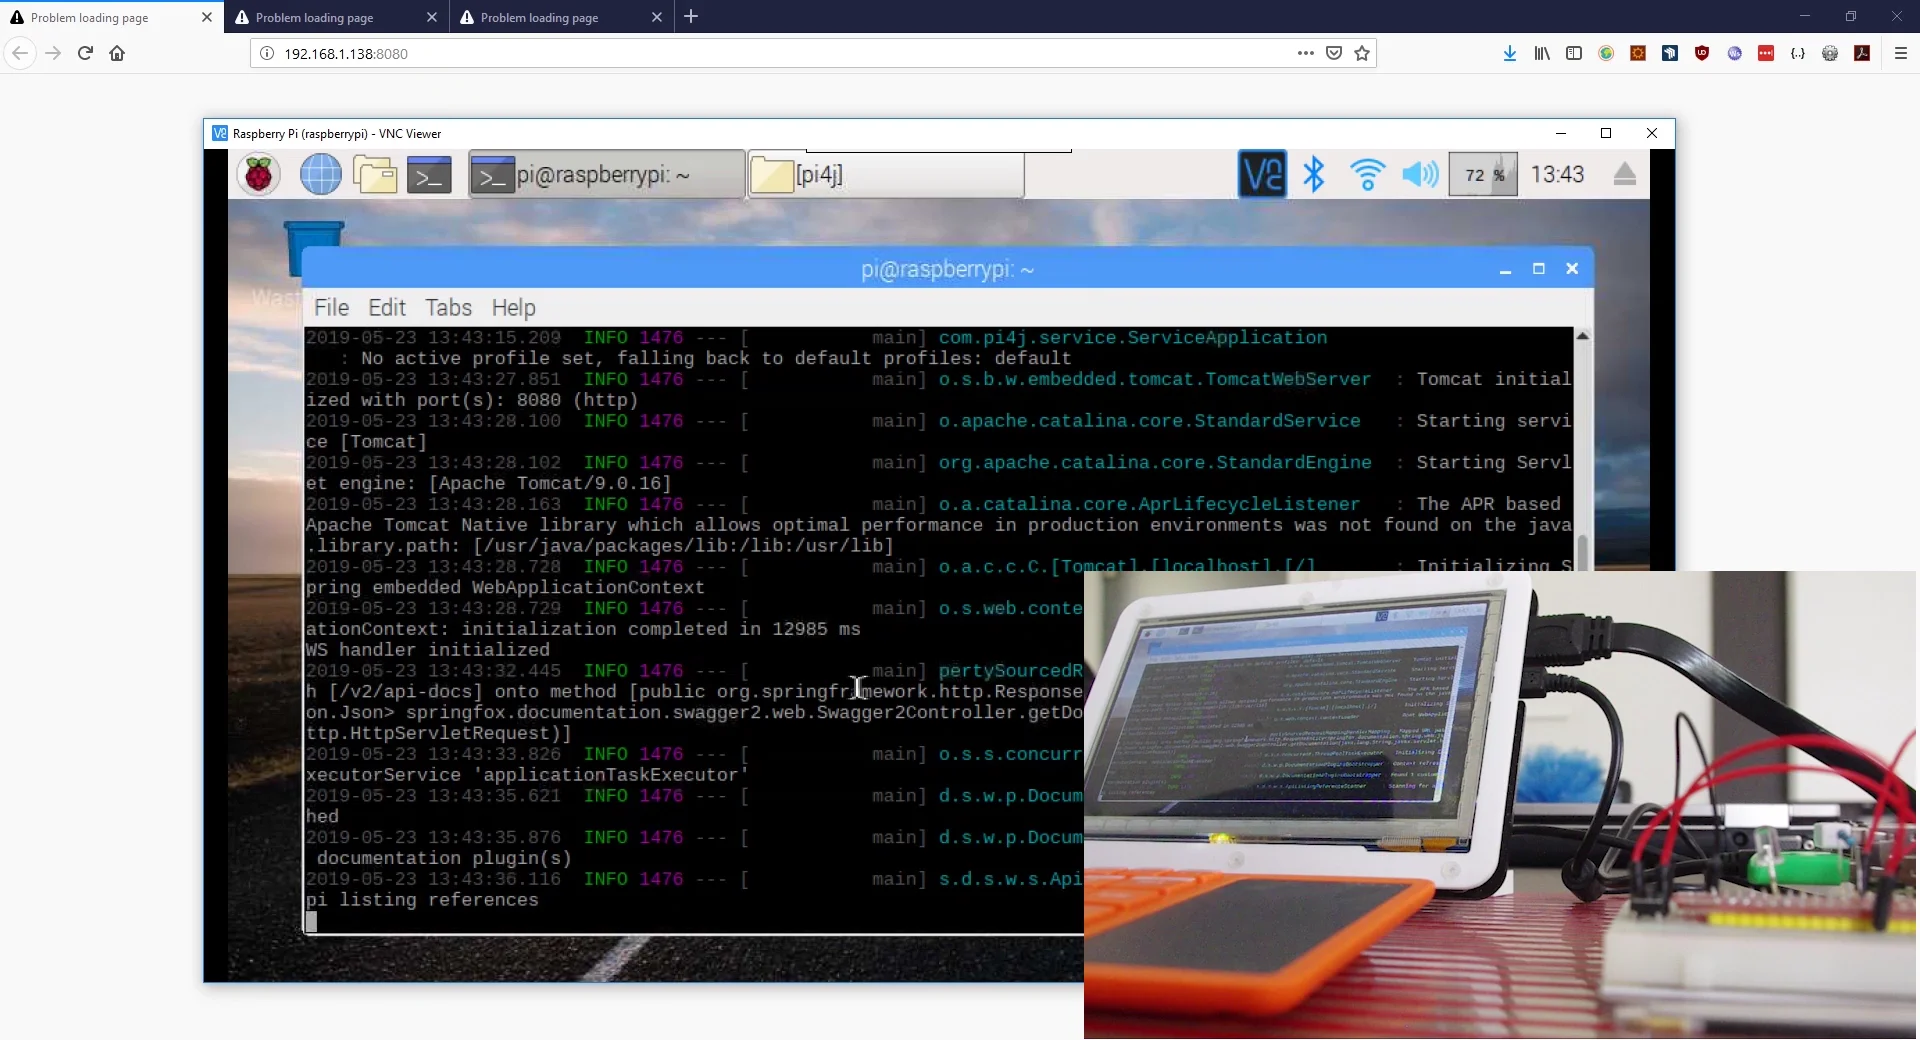Launch the web browser globe icon
1920x1040 pixels.
point(321,175)
